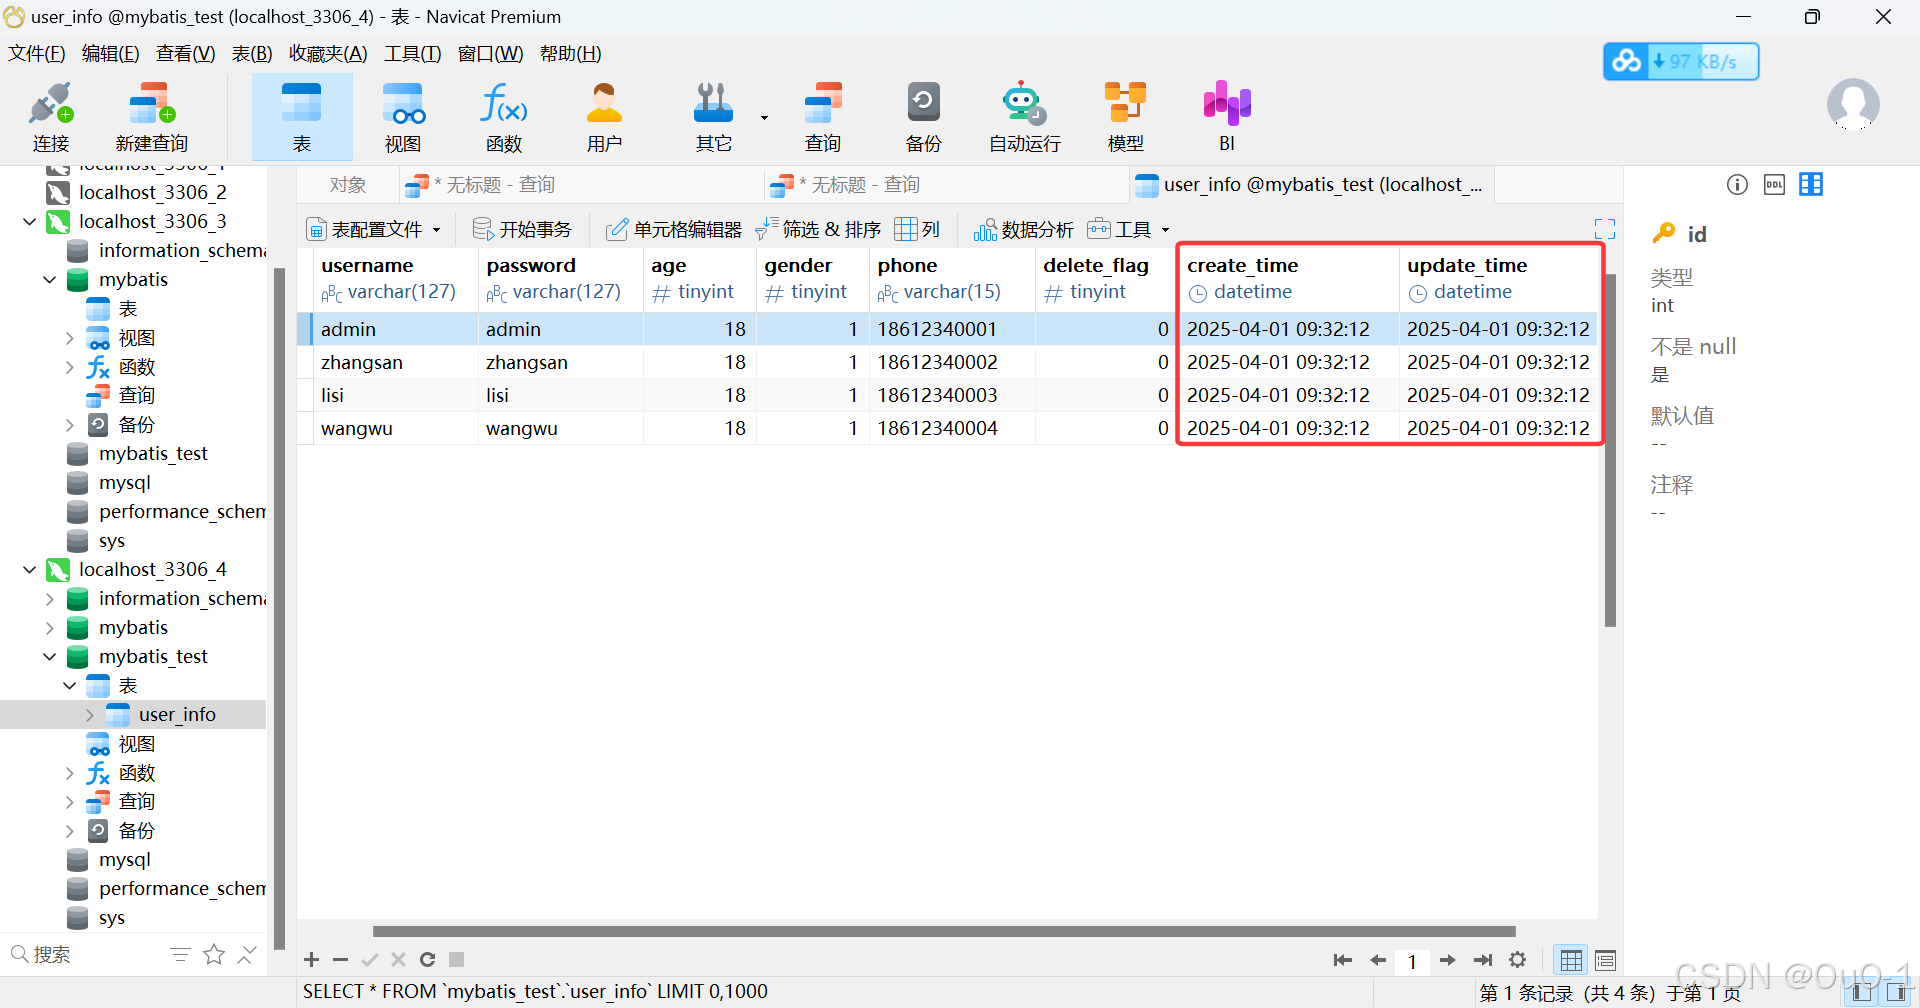Click the stop button in bottom bar

click(x=456, y=960)
